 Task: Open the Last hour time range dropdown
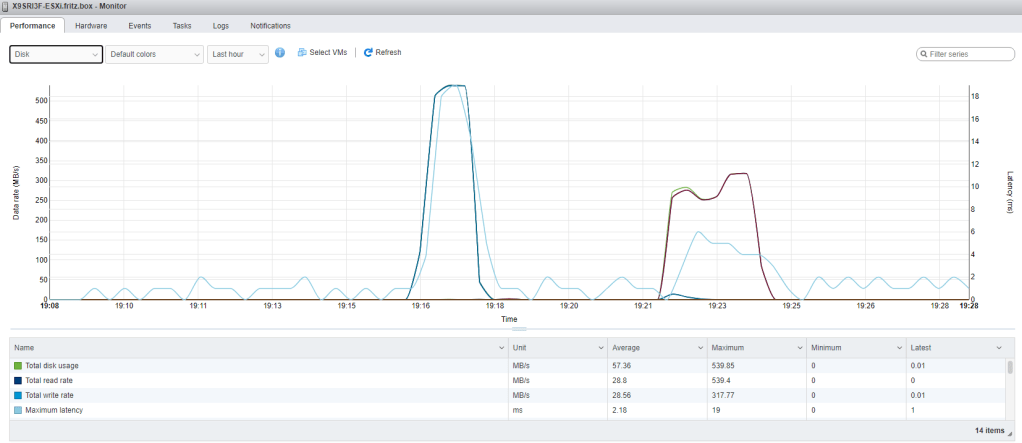pos(238,54)
